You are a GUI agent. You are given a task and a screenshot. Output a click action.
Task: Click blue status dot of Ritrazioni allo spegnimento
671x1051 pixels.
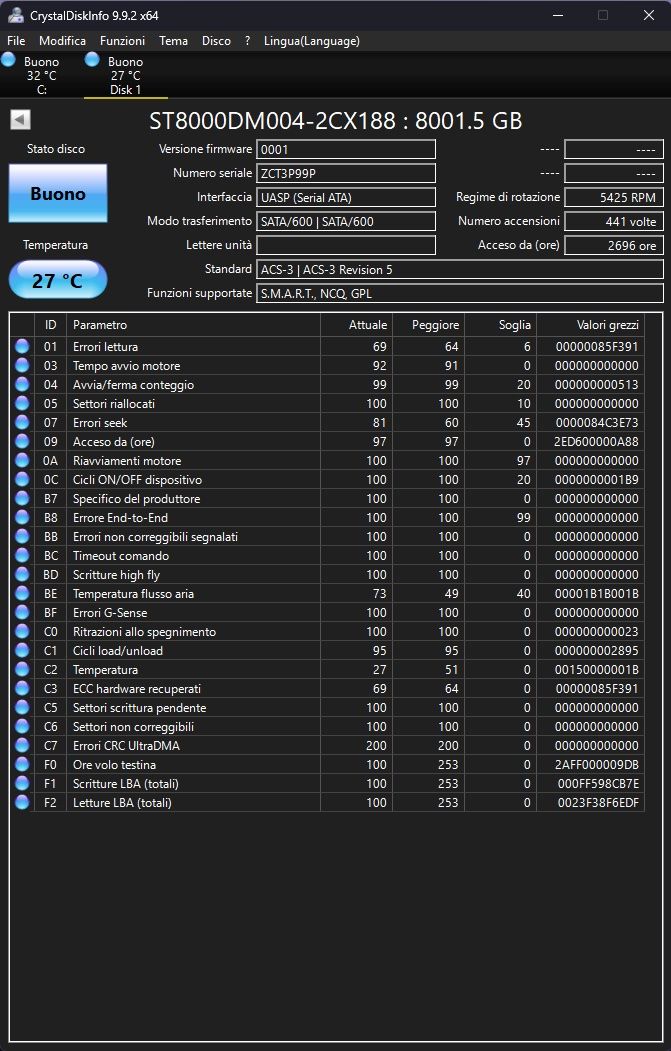pyautogui.click(x=22, y=631)
